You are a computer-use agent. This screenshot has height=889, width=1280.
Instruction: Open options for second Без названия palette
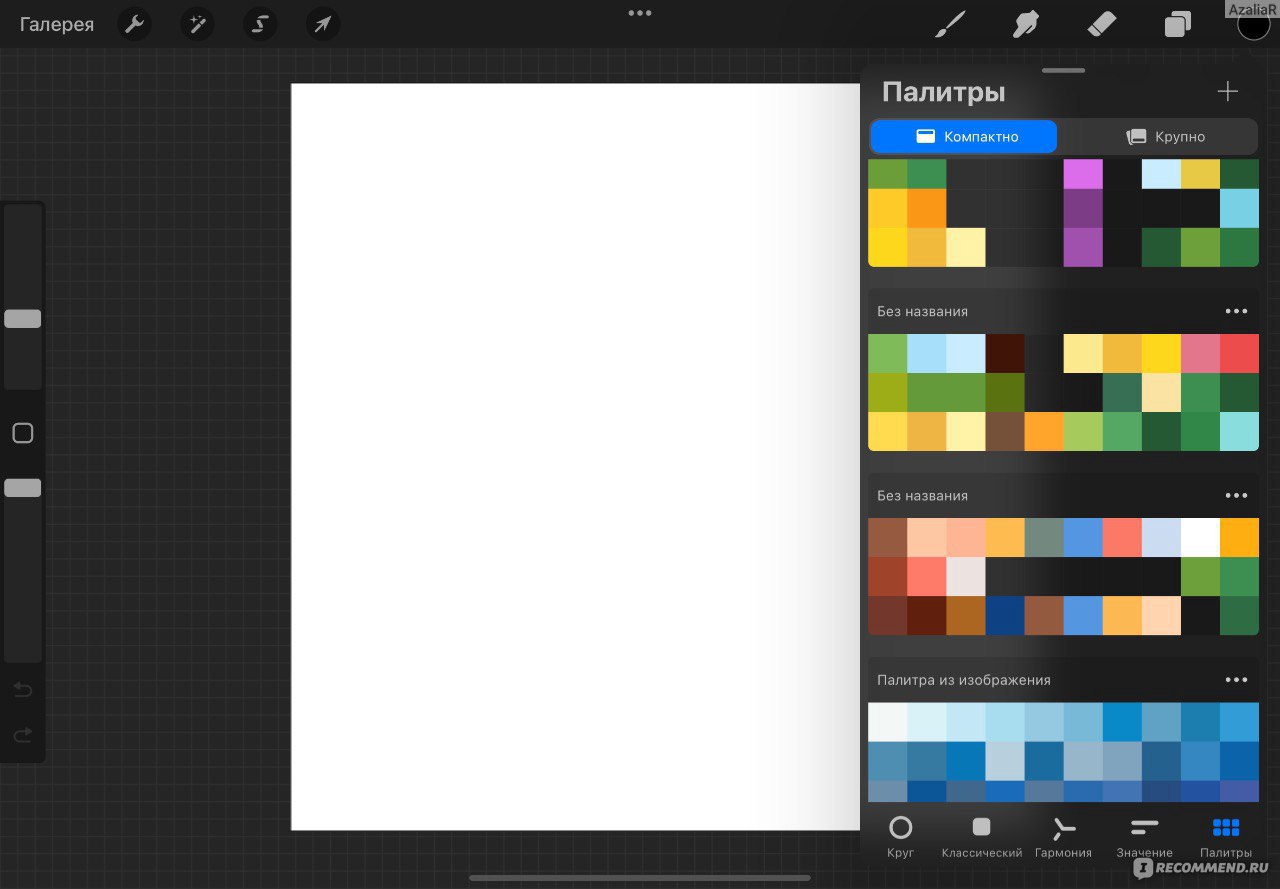(x=1236, y=495)
